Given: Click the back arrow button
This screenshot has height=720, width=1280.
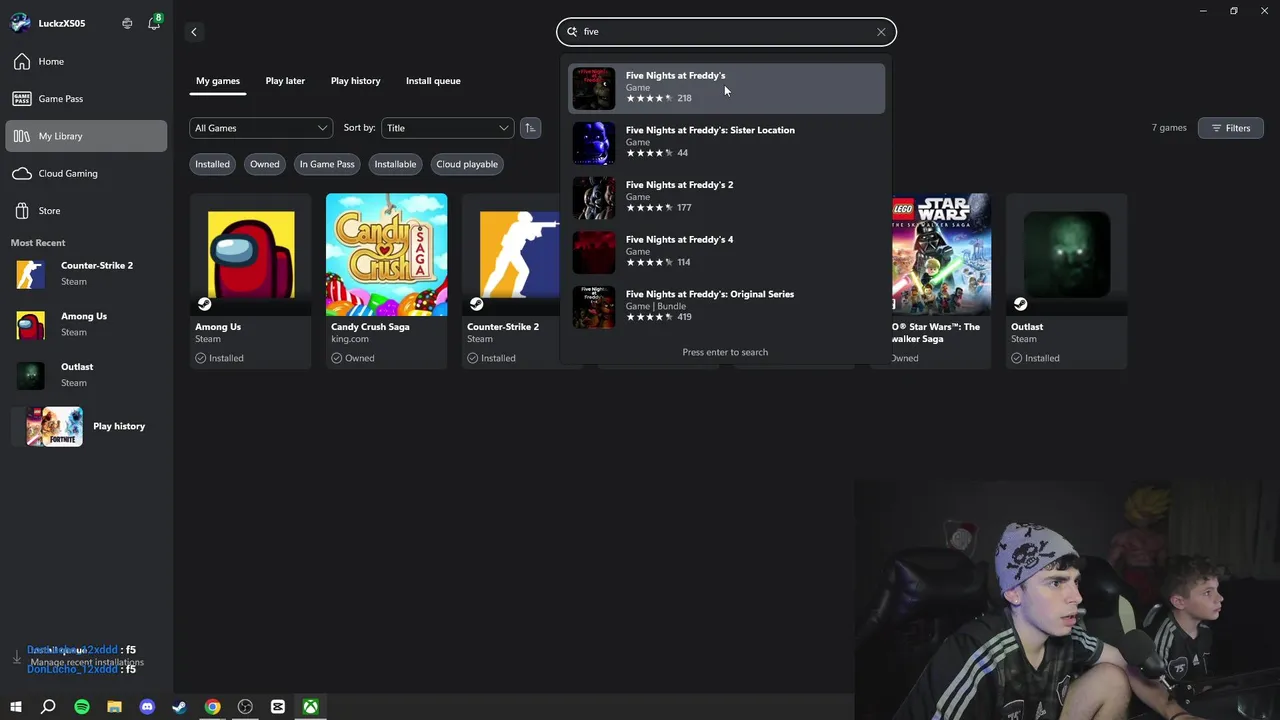Looking at the screenshot, I should coord(194,32).
